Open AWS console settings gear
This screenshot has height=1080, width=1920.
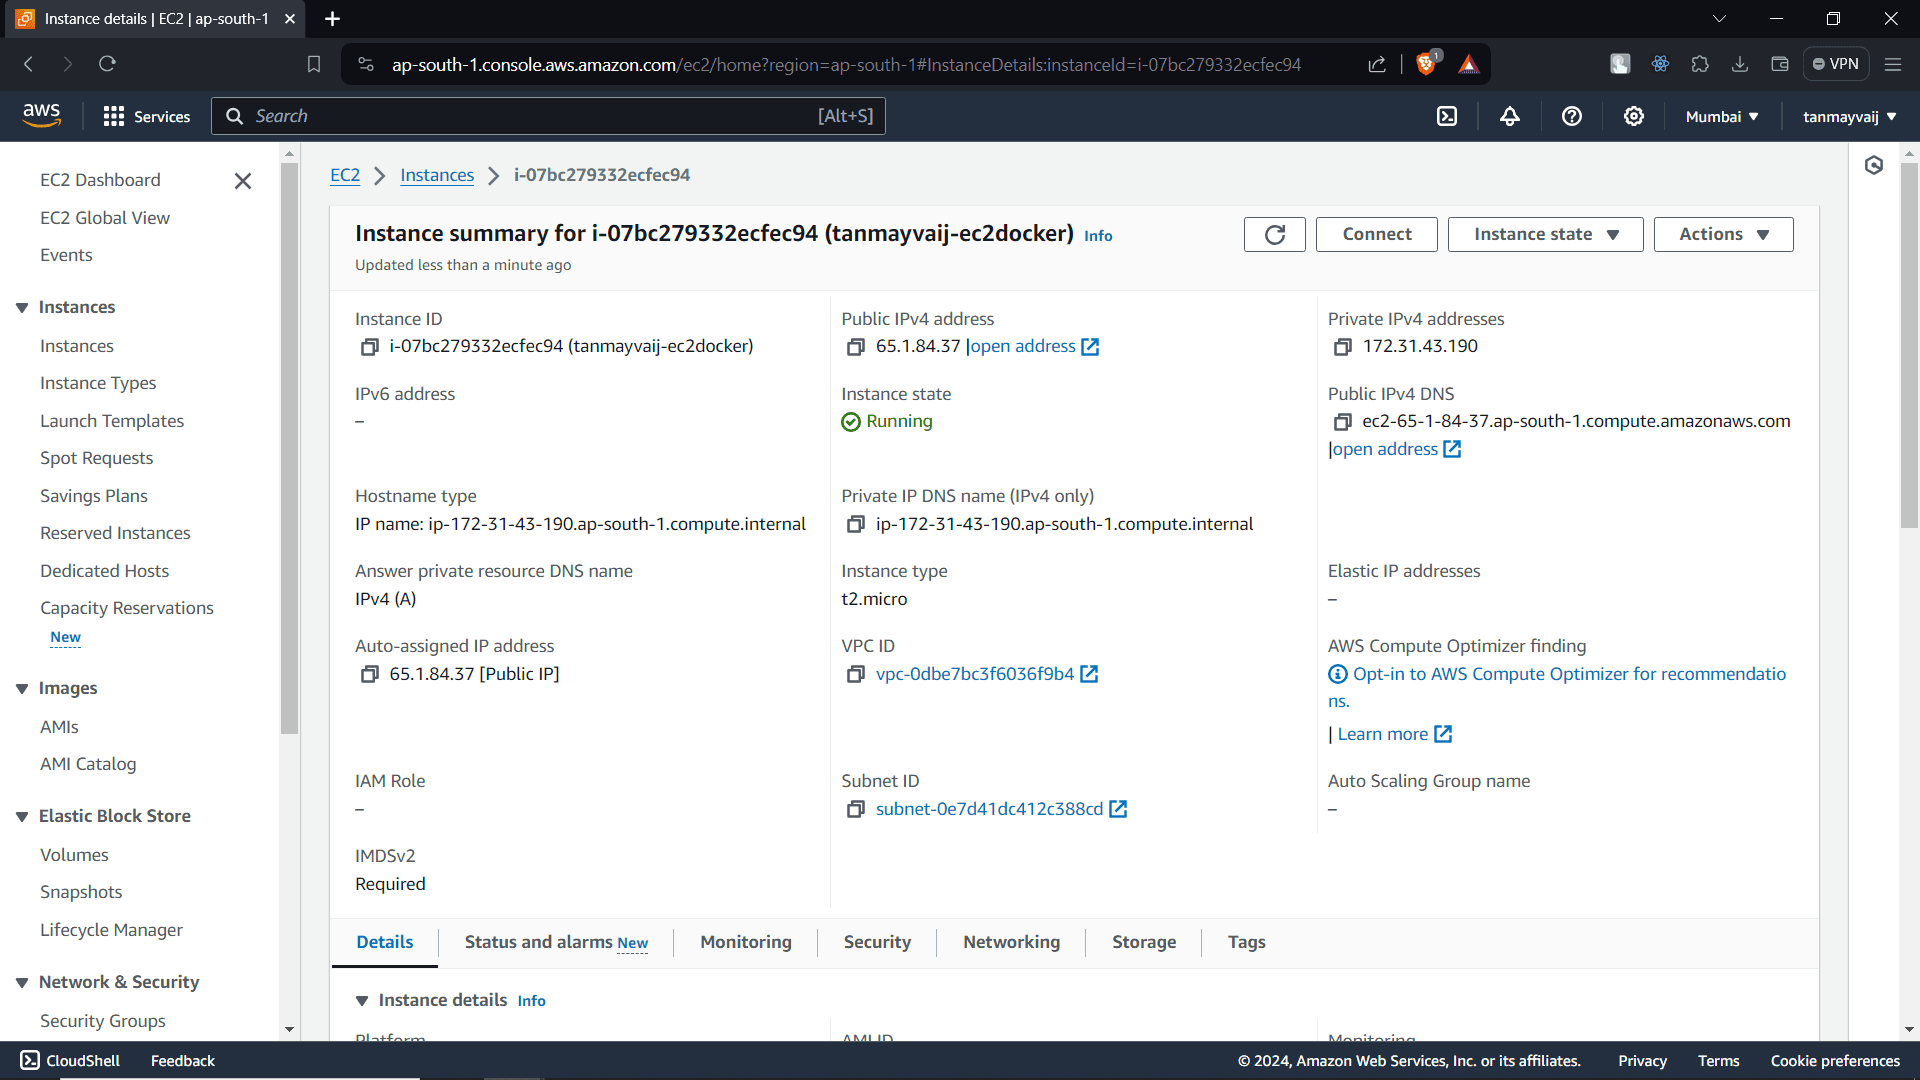(x=1633, y=116)
